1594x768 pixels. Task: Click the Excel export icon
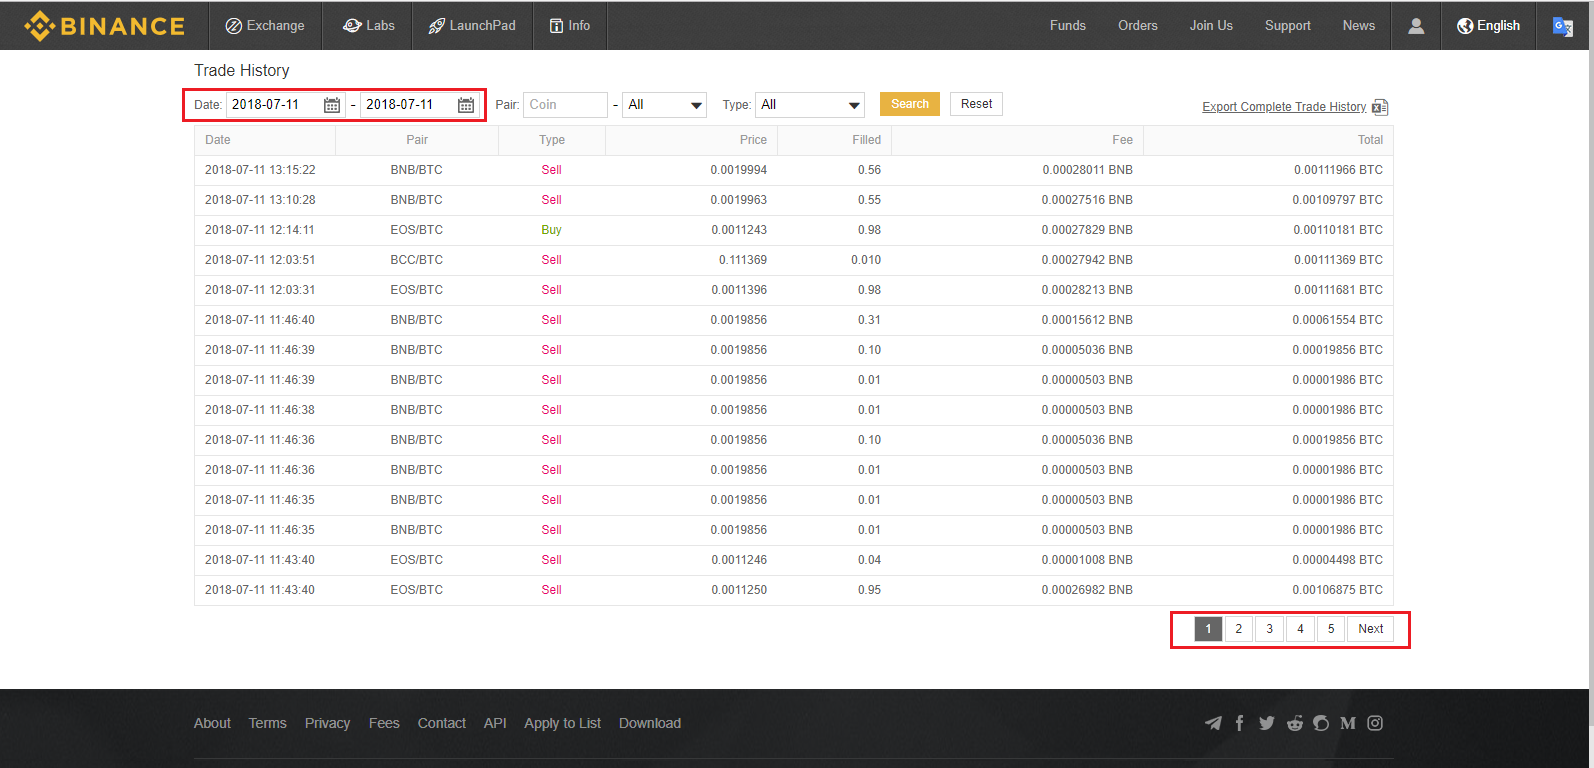click(x=1380, y=107)
